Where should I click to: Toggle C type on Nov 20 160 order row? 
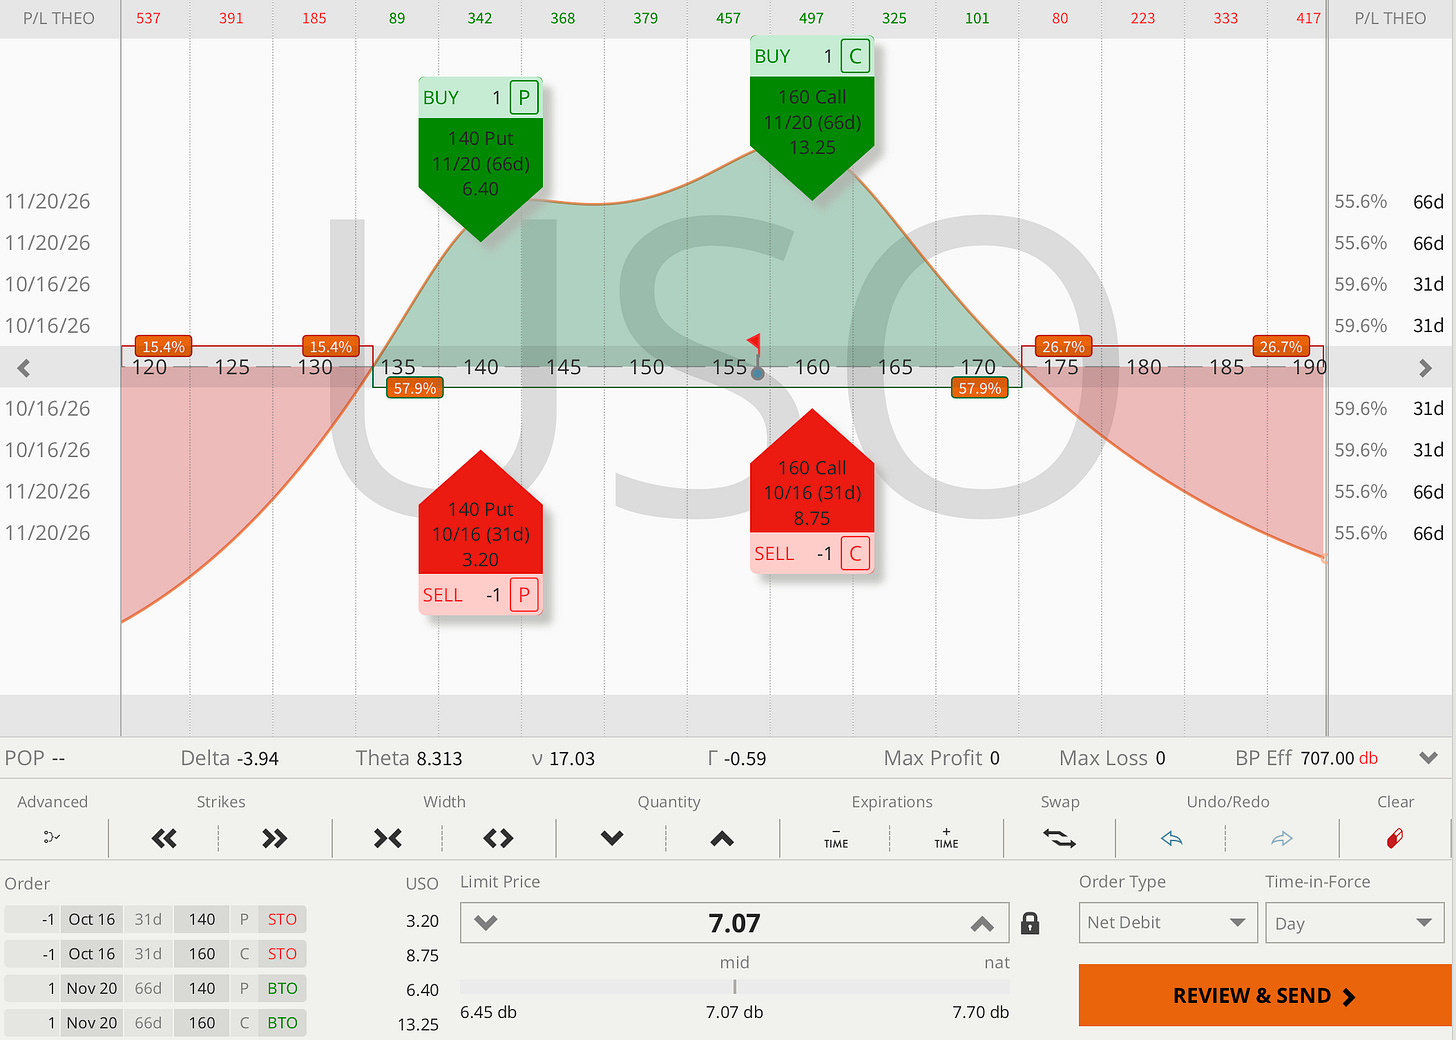tap(244, 1023)
